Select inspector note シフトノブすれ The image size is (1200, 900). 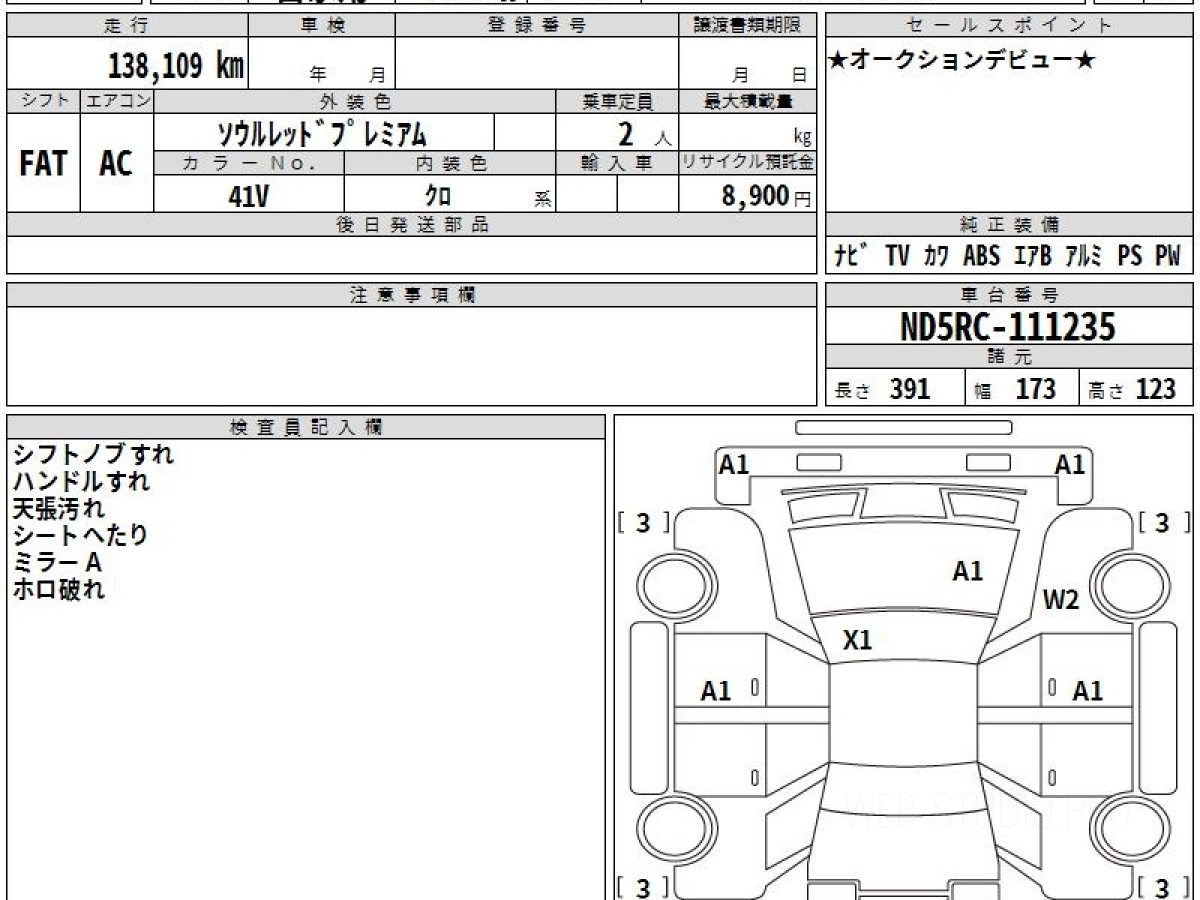point(93,454)
